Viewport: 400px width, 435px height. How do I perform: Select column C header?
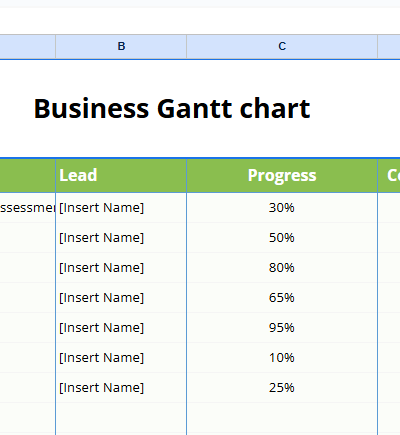pyautogui.click(x=282, y=46)
